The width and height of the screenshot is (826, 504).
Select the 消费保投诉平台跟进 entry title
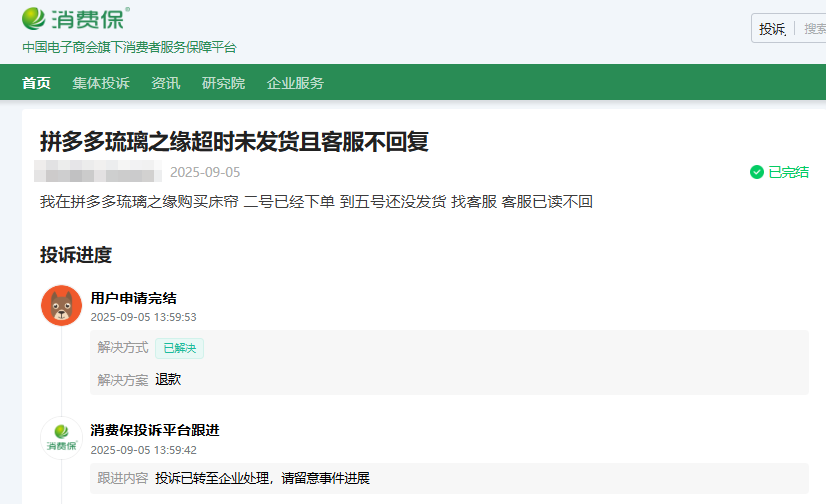click(155, 430)
